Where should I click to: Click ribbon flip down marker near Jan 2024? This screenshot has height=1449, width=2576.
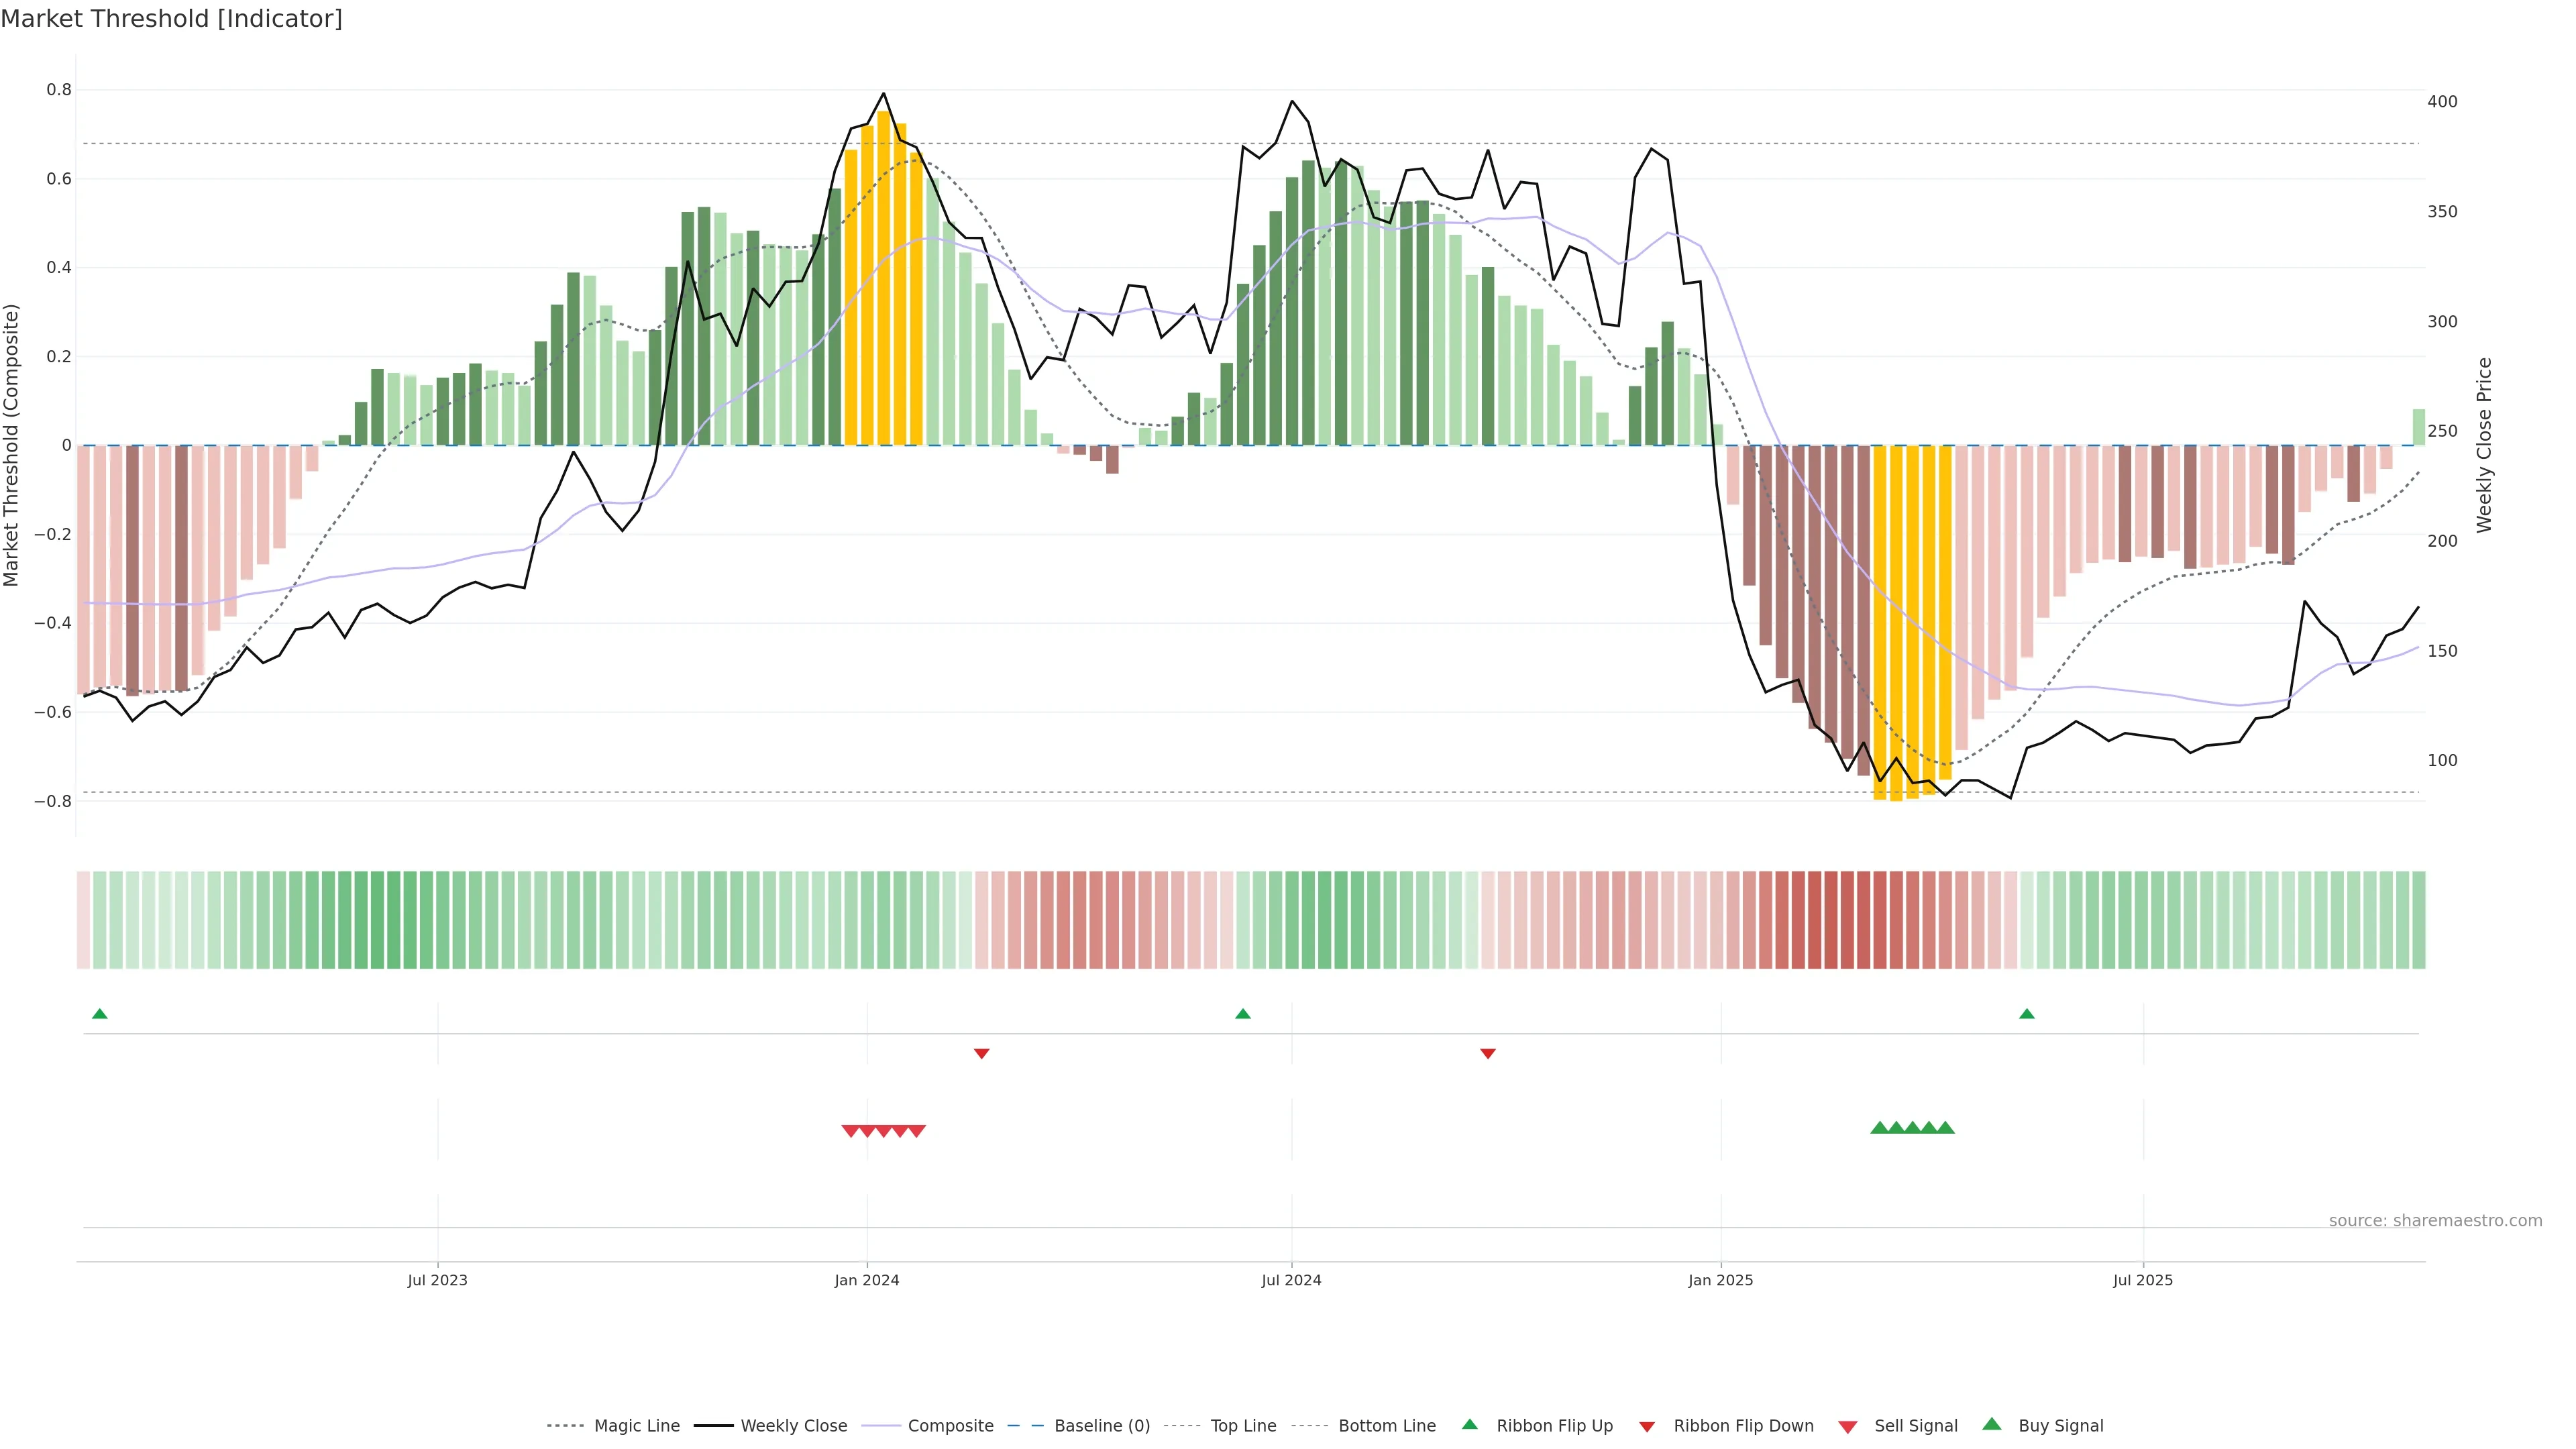point(981,1053)
